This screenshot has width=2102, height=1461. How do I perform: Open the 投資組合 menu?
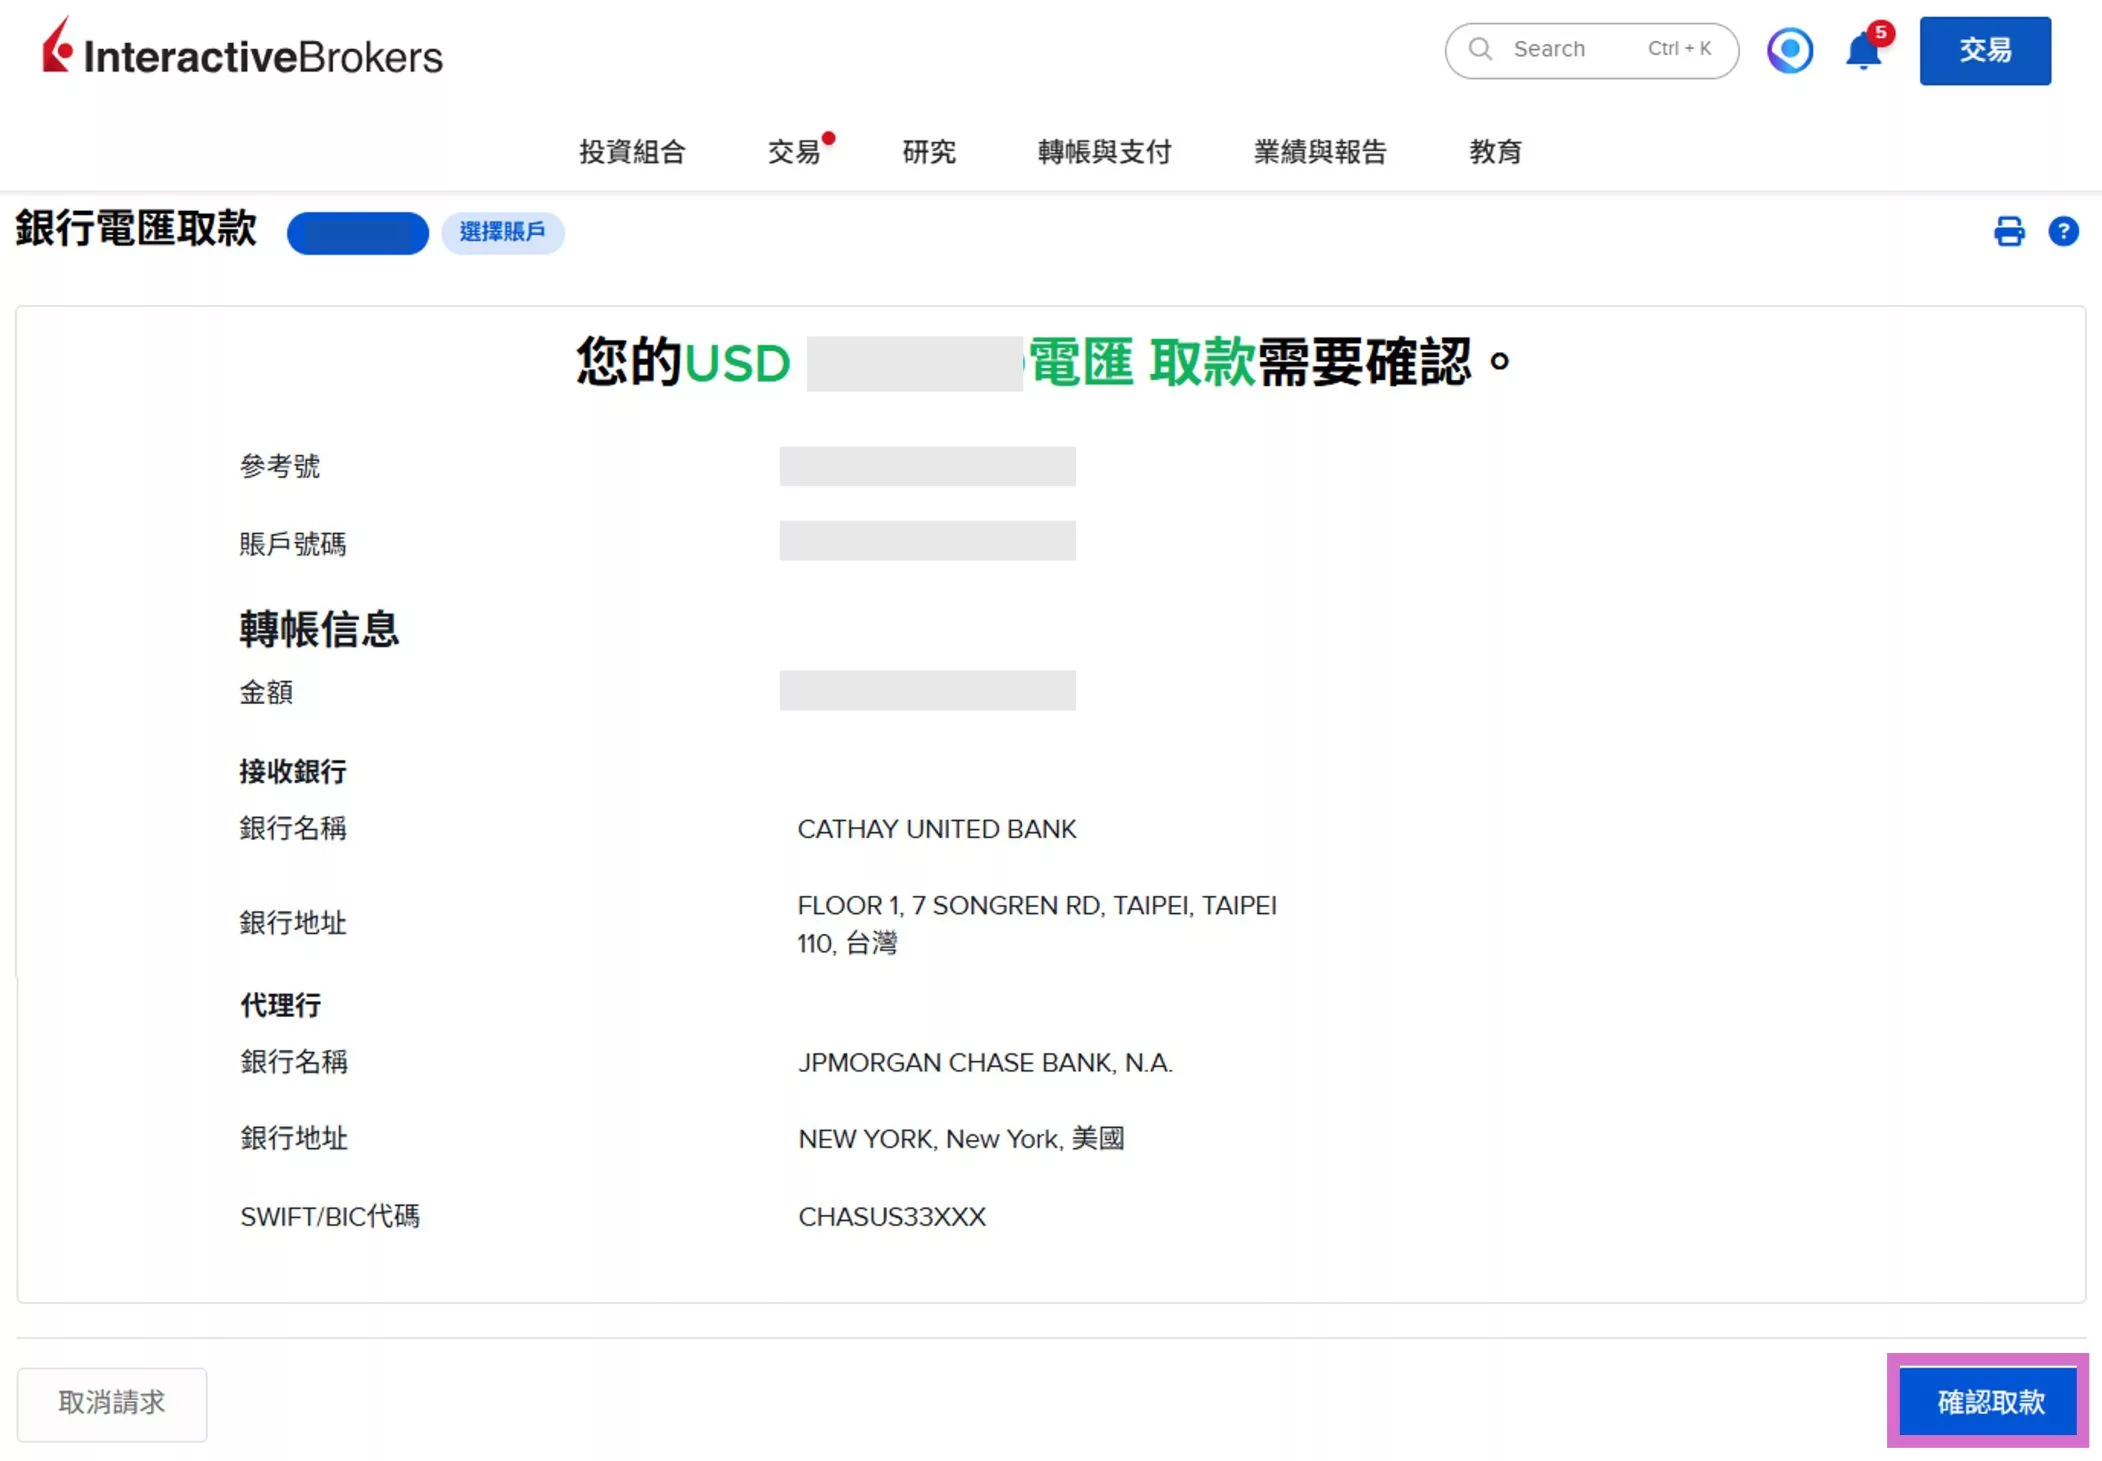(632, 152)
